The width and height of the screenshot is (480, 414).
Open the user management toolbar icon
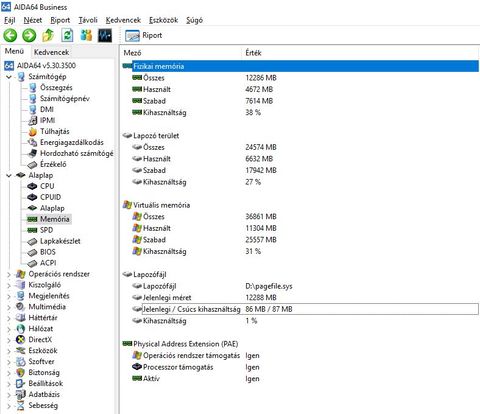(86, 35)
